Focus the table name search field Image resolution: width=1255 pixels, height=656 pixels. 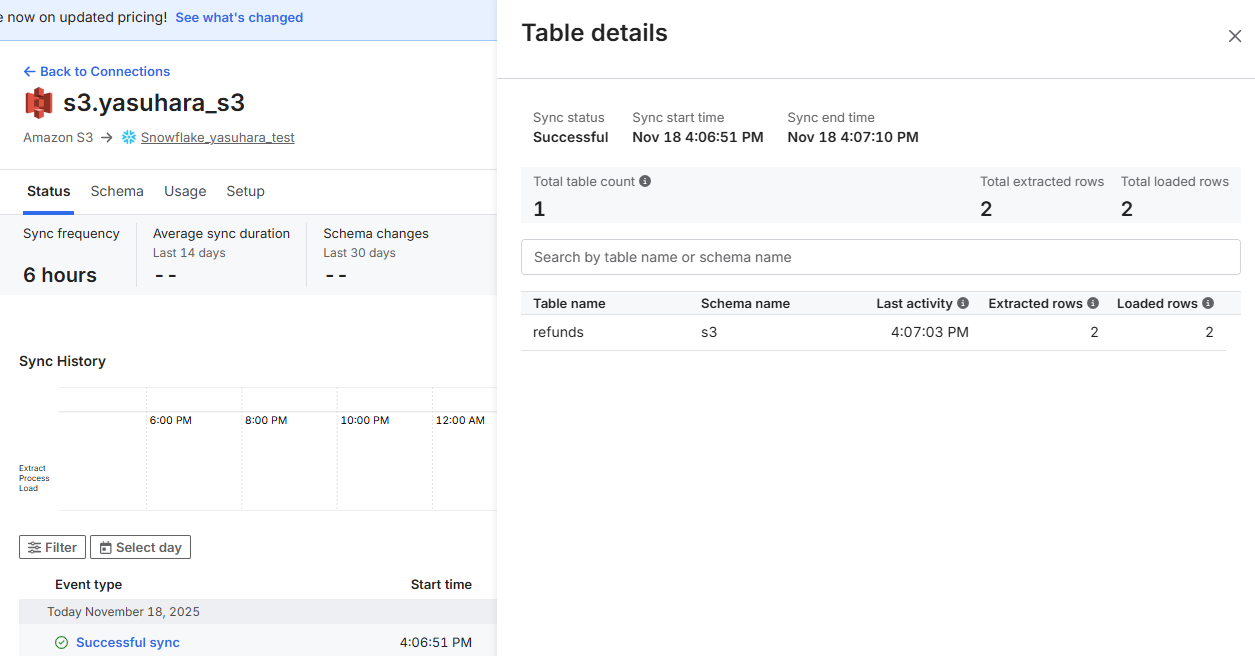[x=880, y=257]
